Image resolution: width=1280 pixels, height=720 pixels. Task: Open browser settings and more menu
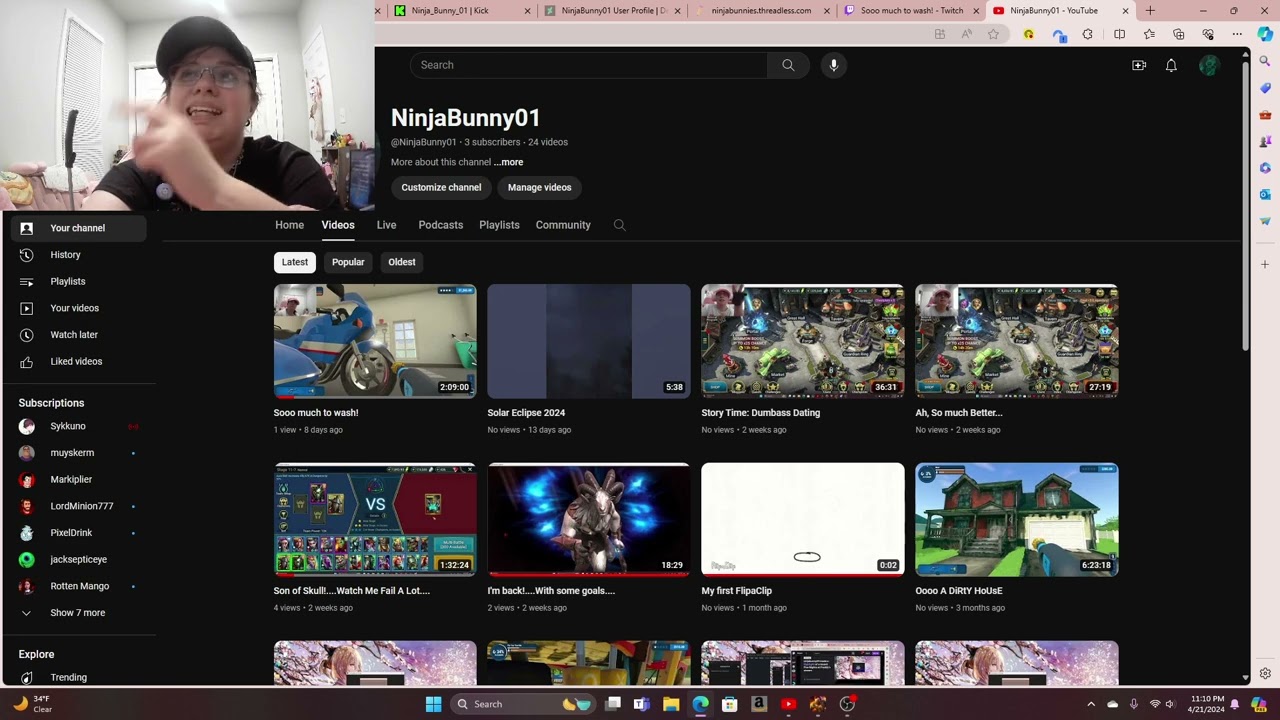[x=1237, y=34]
